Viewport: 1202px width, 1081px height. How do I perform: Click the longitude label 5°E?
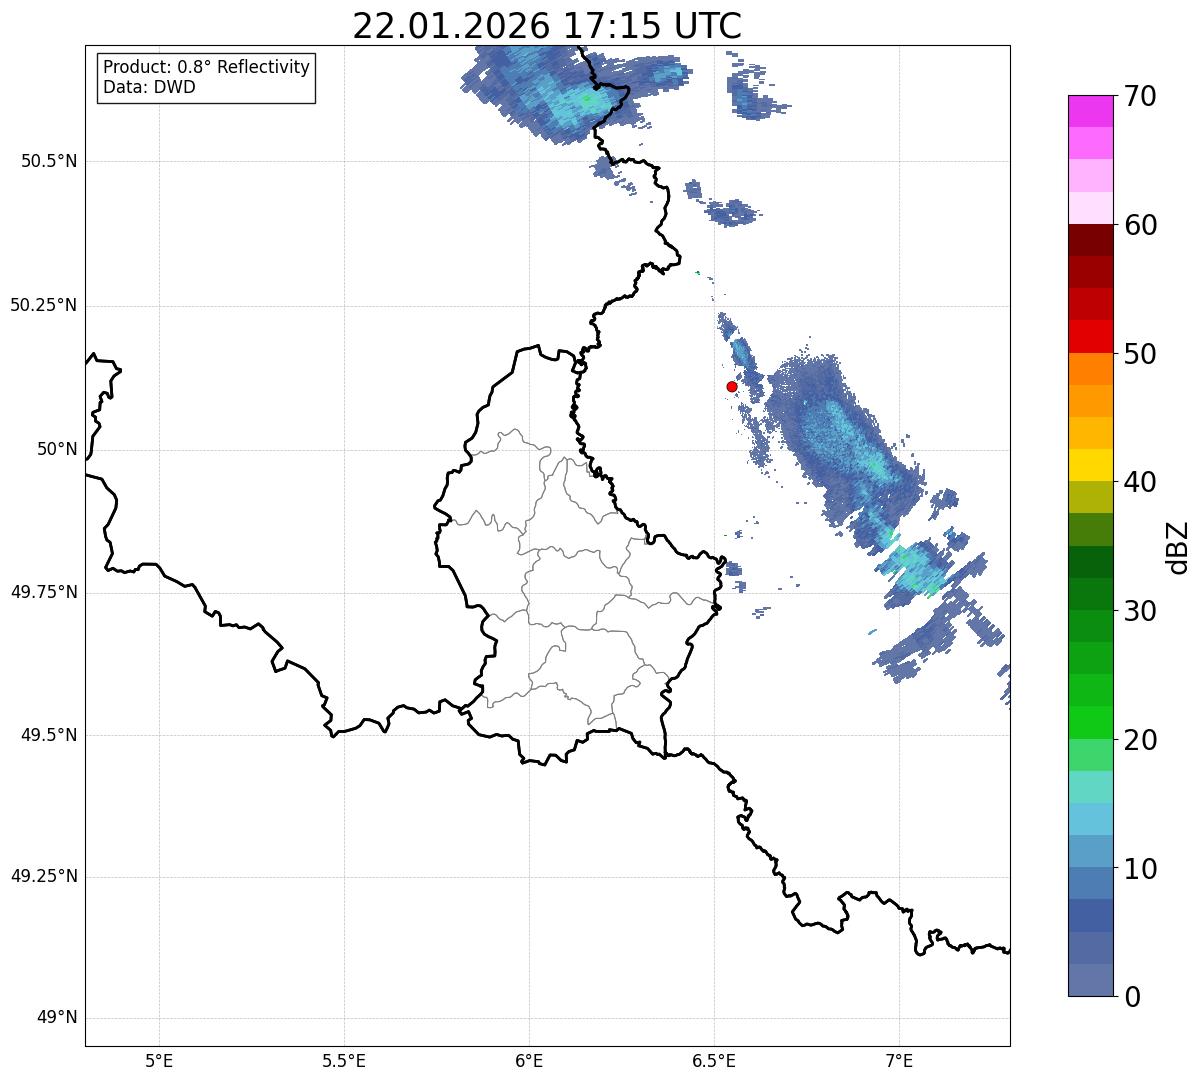pos(159,1061)
